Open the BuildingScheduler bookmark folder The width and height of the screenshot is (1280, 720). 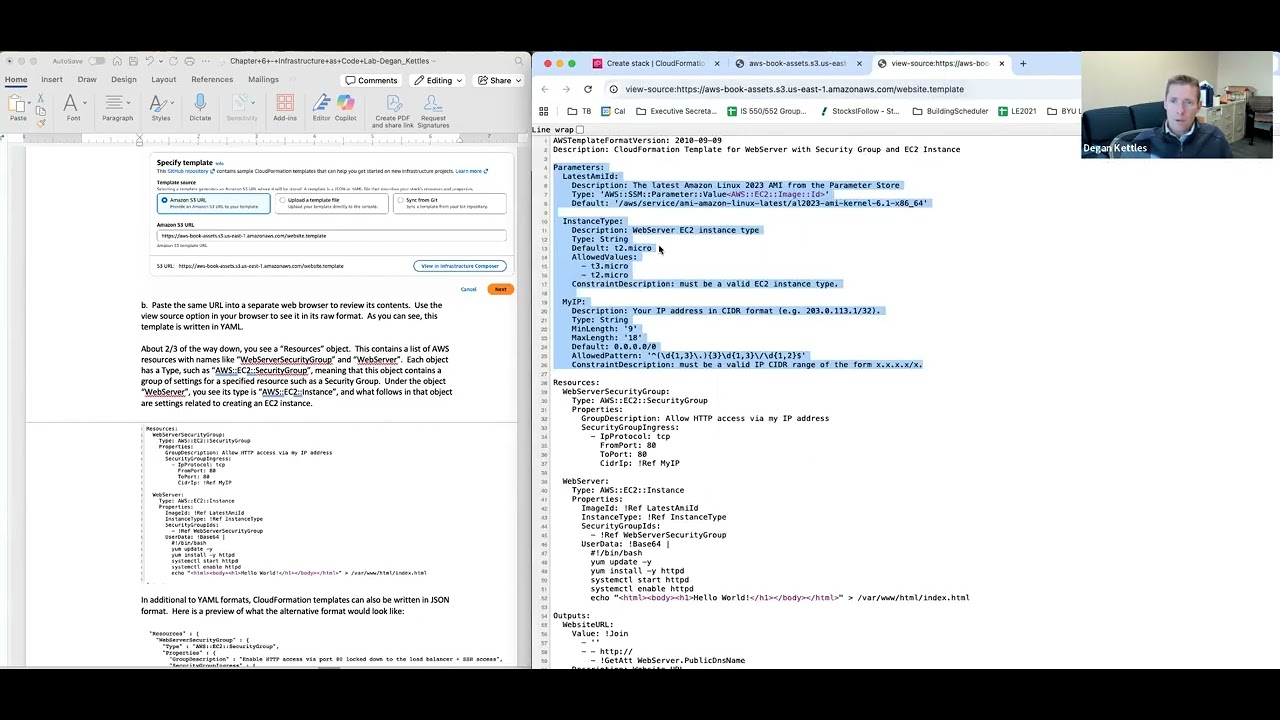pyautogui.click(x=950, y=111)
